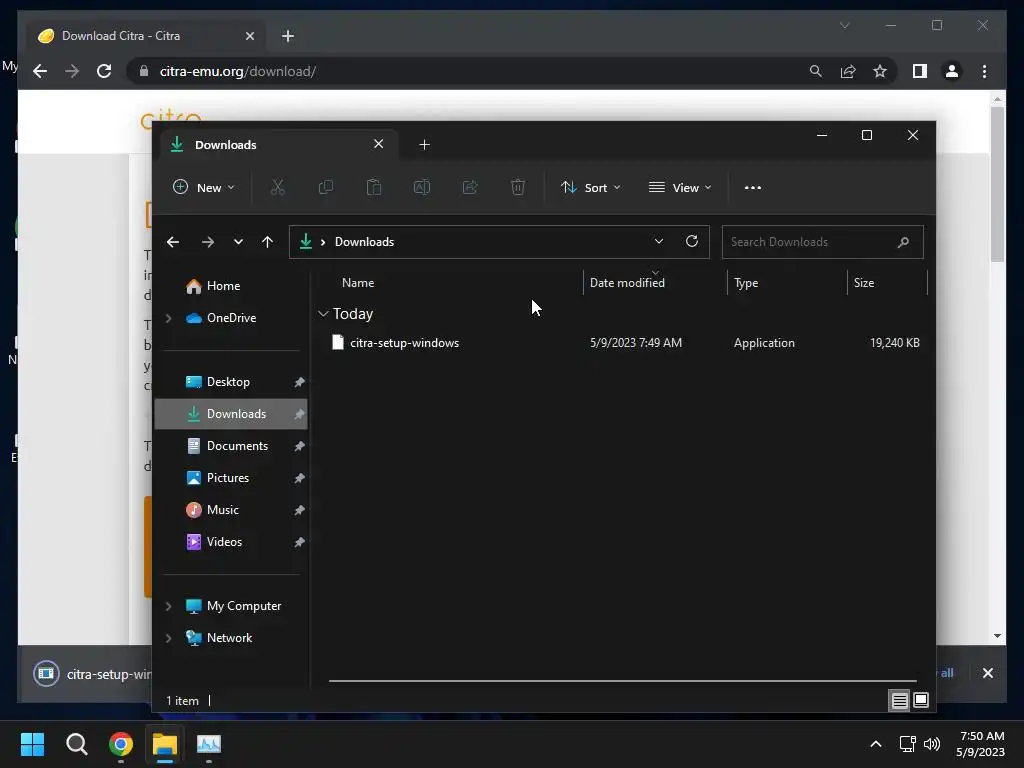Bookmark this page with the star icon
1024x768 pixels.
880,71
